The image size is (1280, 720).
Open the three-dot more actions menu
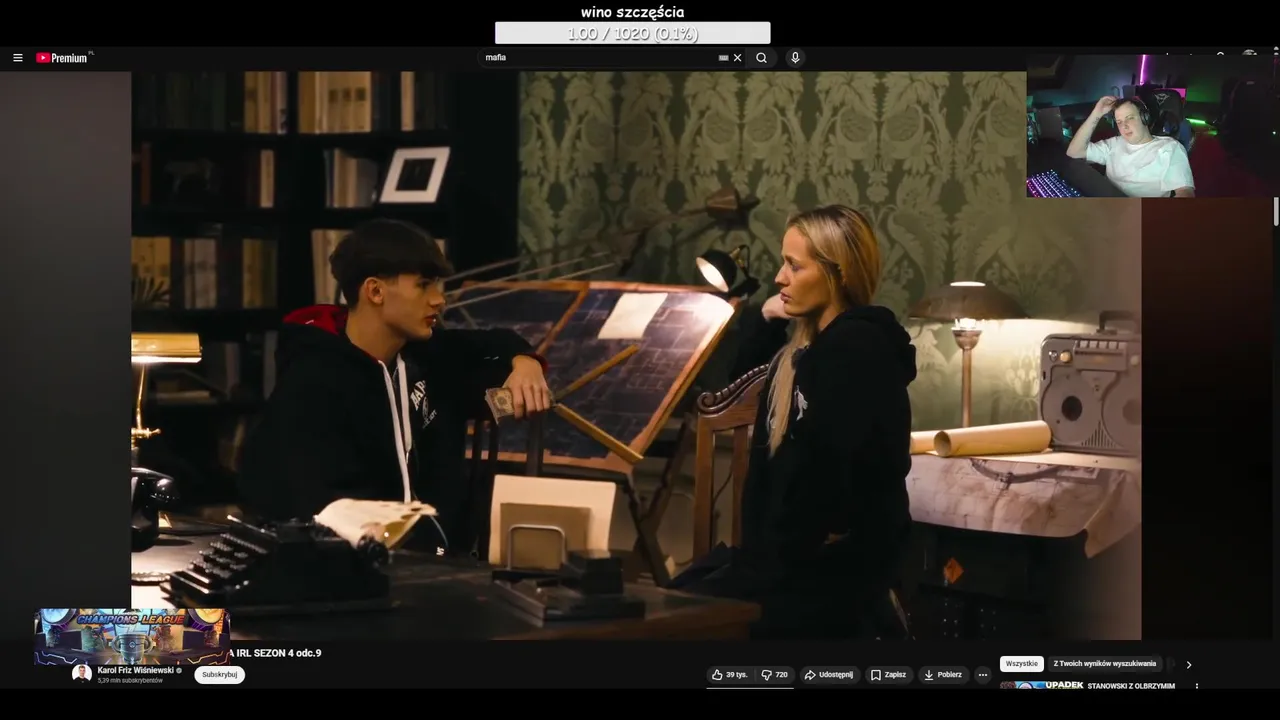982,675
